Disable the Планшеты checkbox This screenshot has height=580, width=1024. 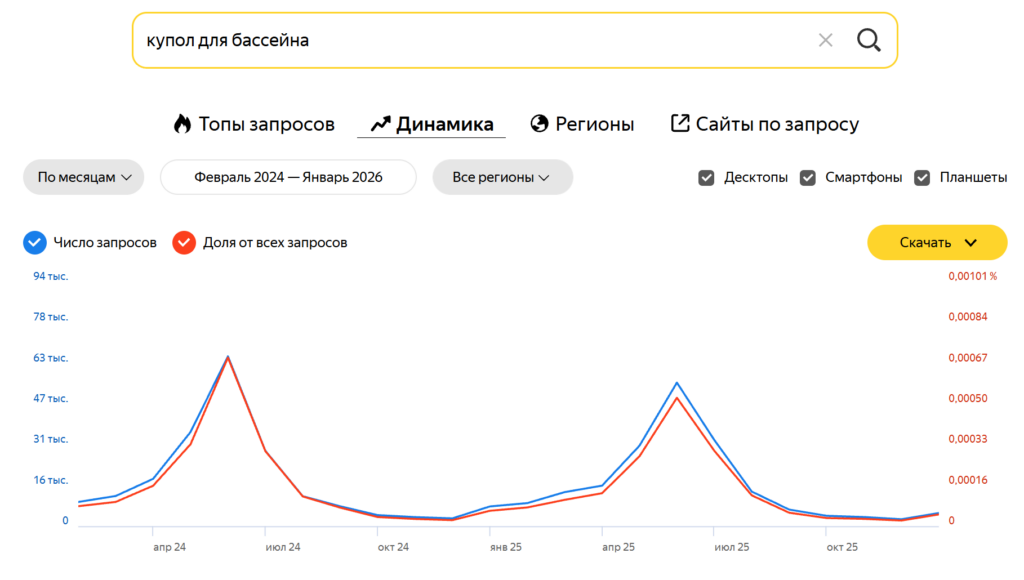click(922, 178)
